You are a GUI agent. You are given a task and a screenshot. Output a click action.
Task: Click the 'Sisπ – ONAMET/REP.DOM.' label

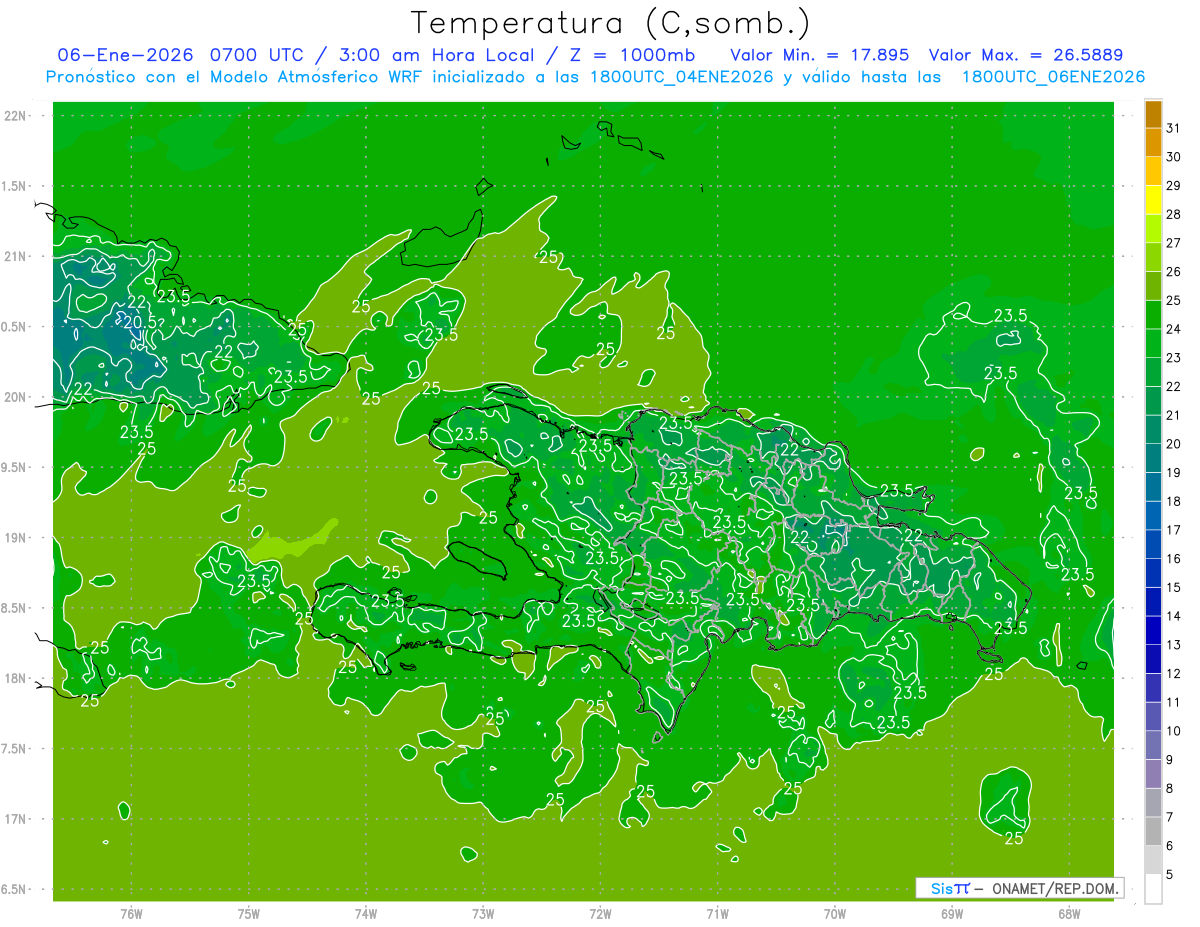pos(1019,888)
